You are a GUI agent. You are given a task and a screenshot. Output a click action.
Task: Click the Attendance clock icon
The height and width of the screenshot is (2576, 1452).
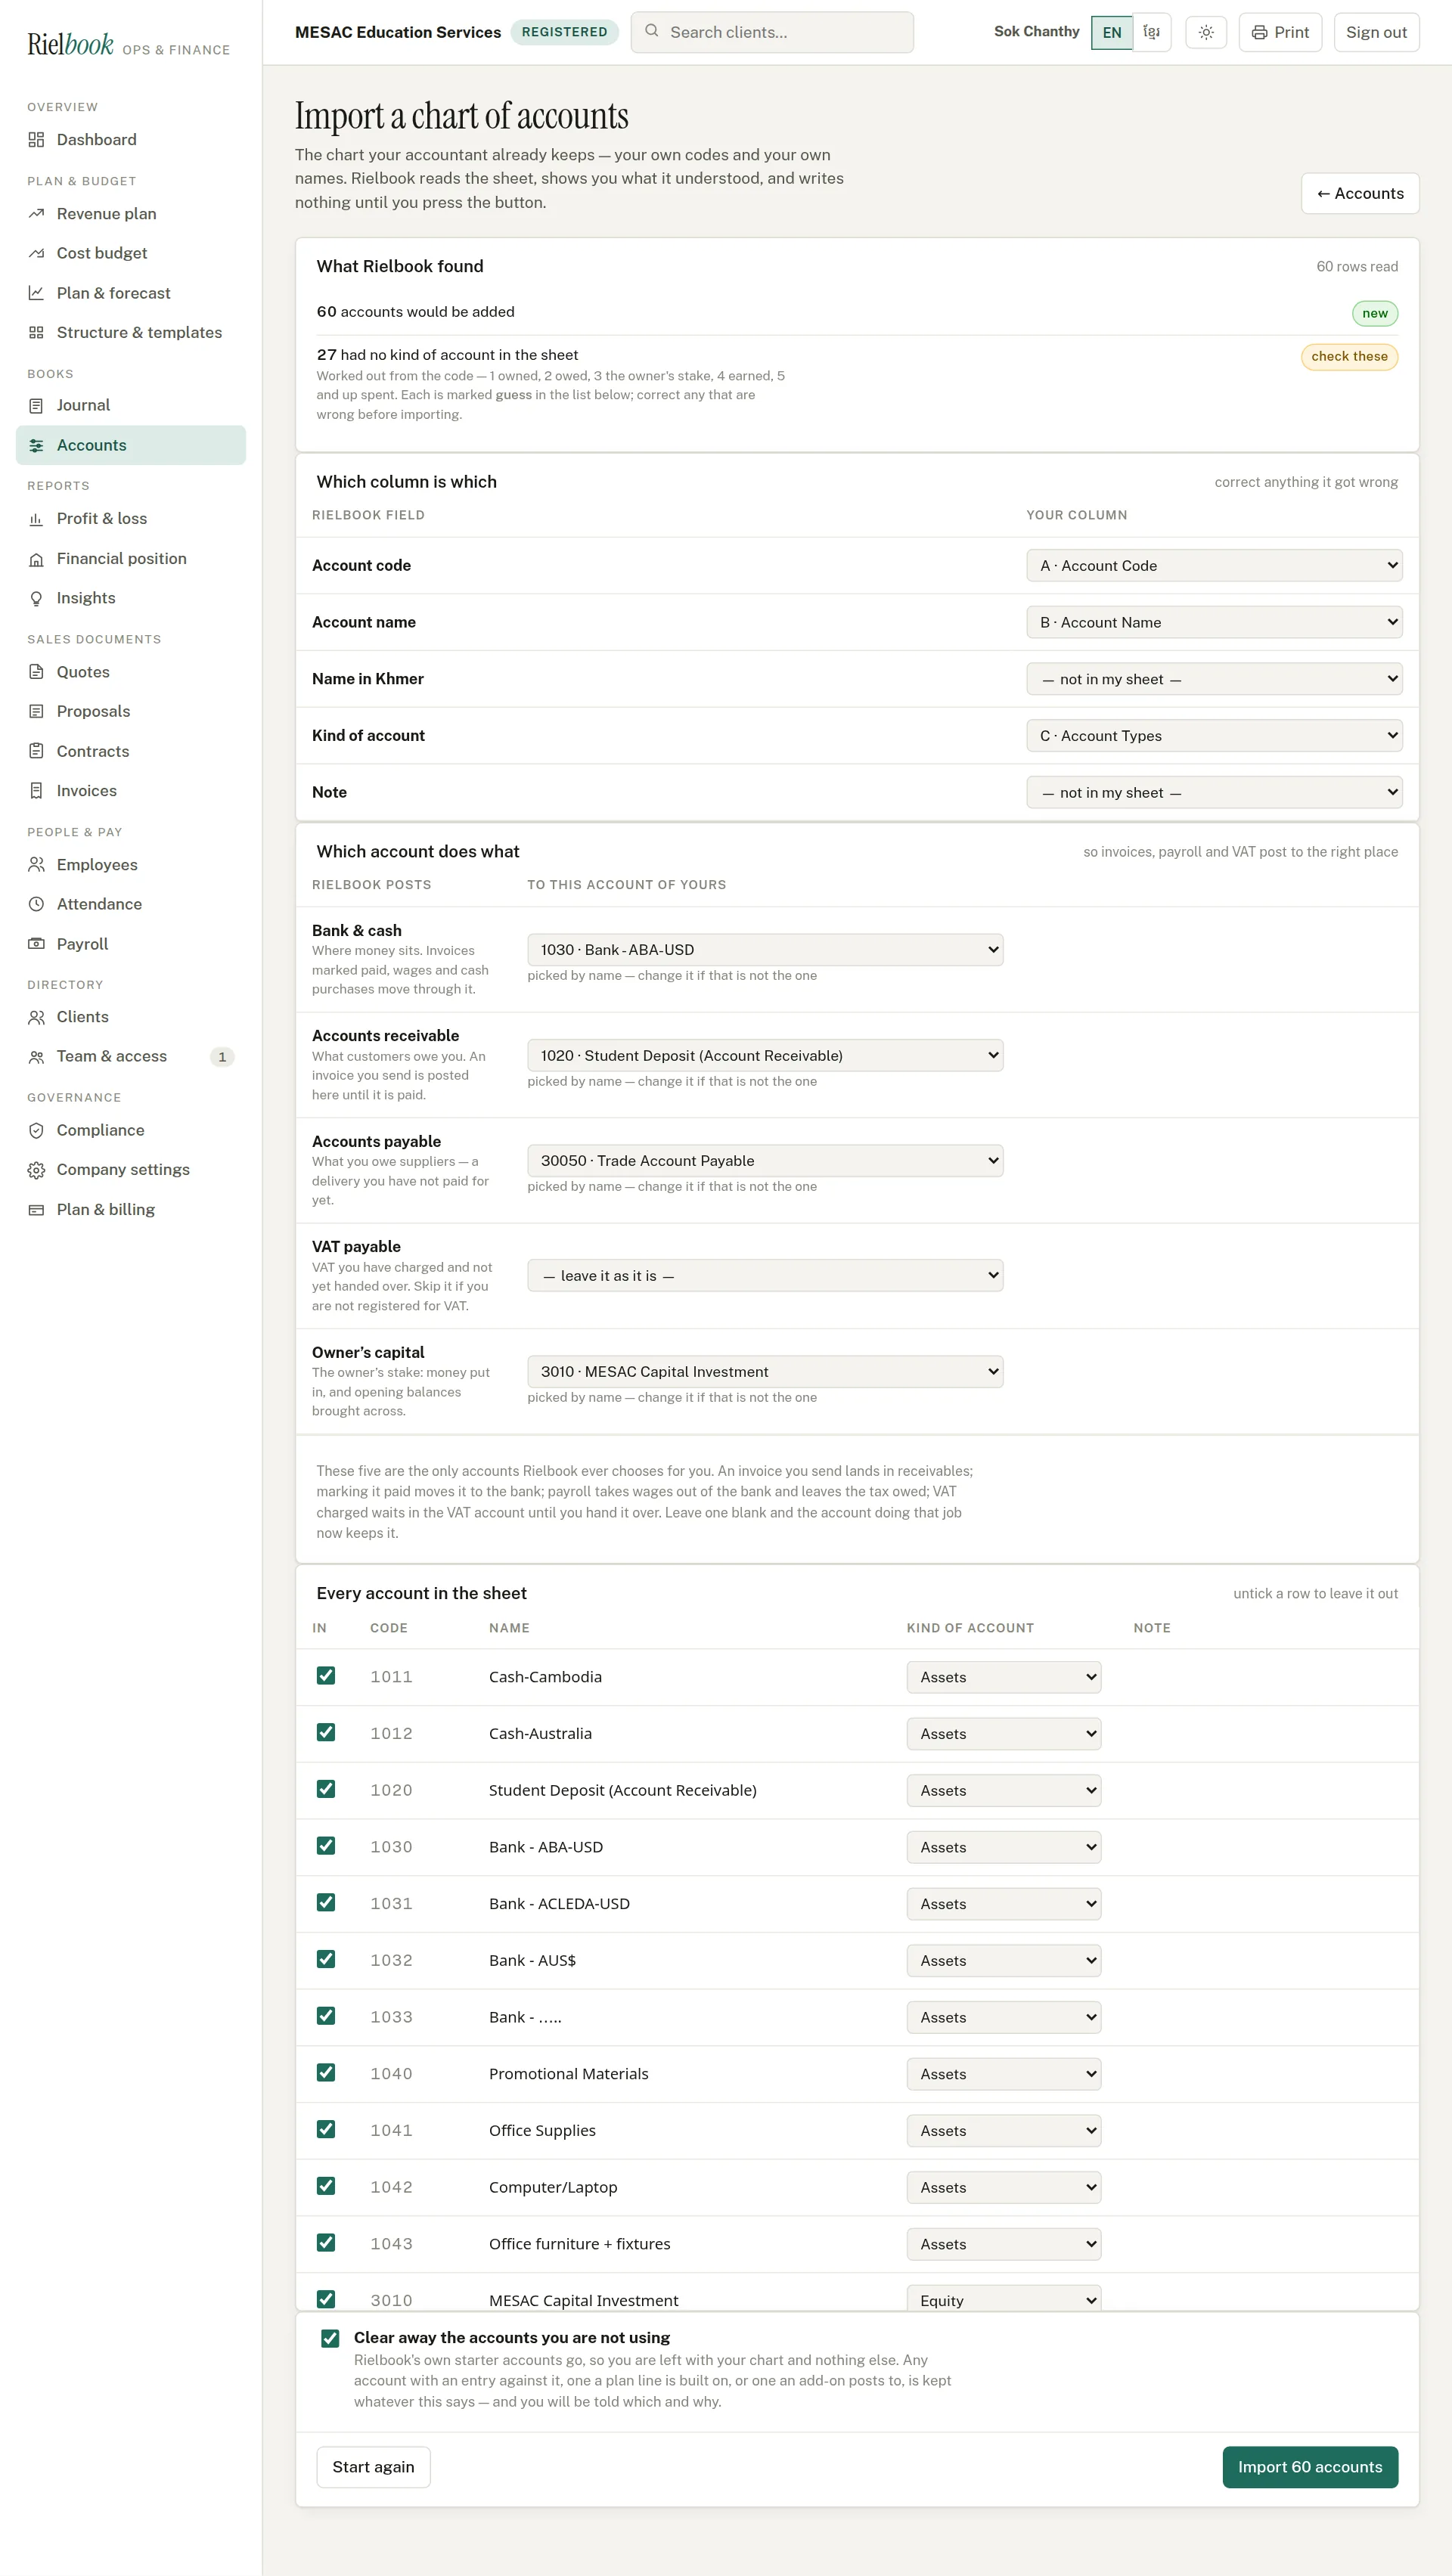tap(36, 904)
